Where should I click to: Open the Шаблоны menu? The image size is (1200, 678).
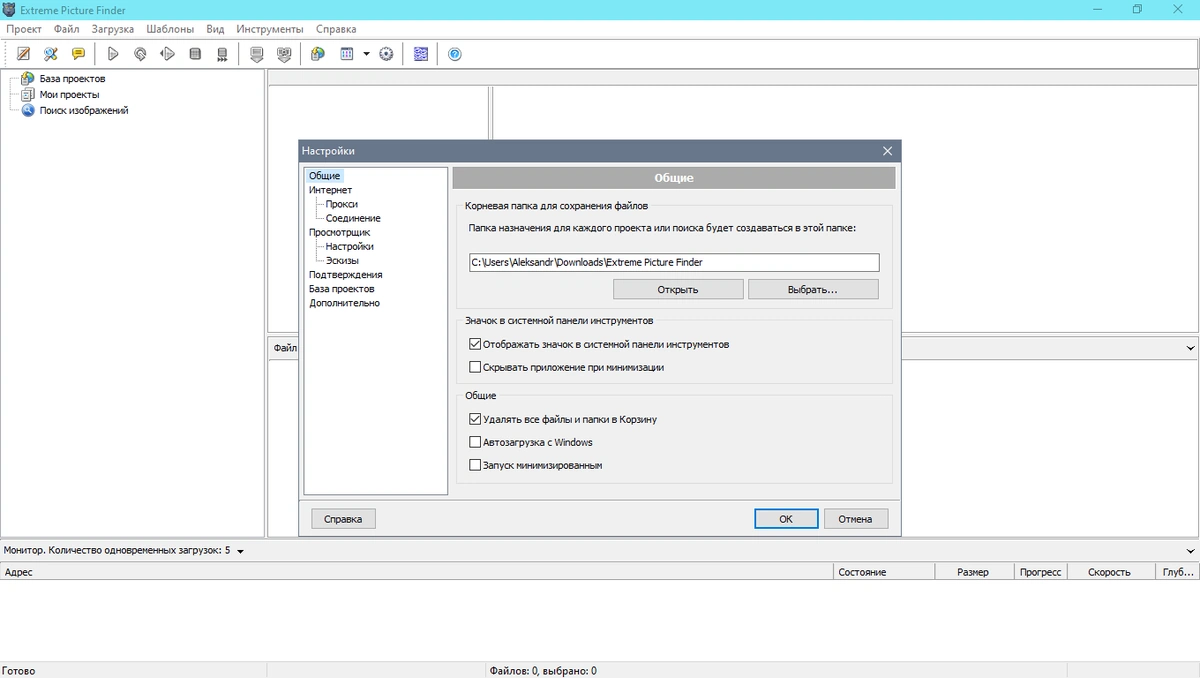pos(170,29)
